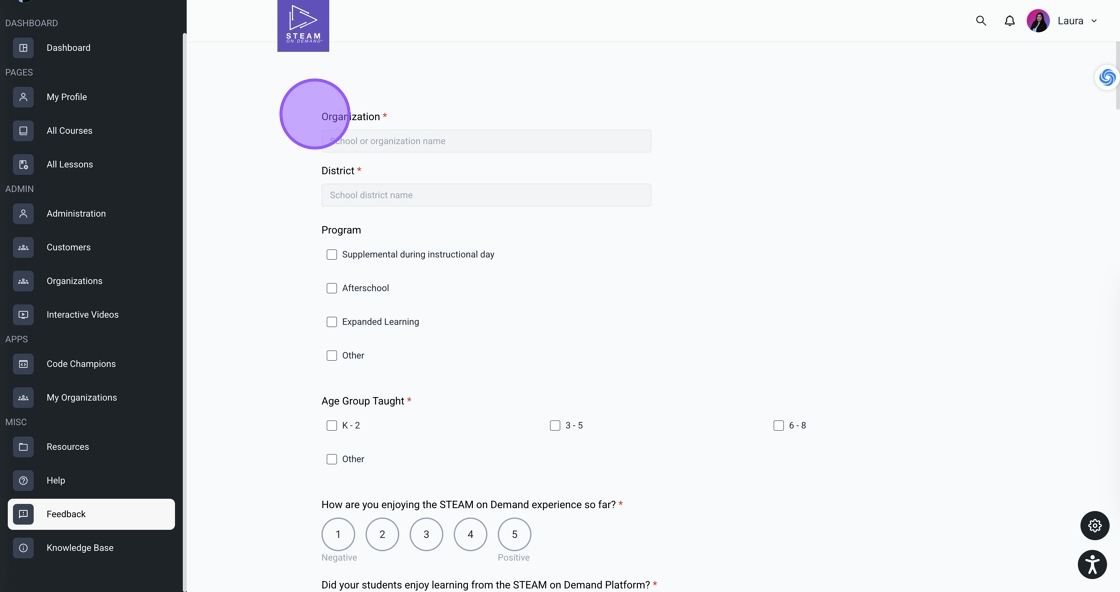The image size is (1120, 592).
Task: Open the settings gear button
Action: 1095,525
